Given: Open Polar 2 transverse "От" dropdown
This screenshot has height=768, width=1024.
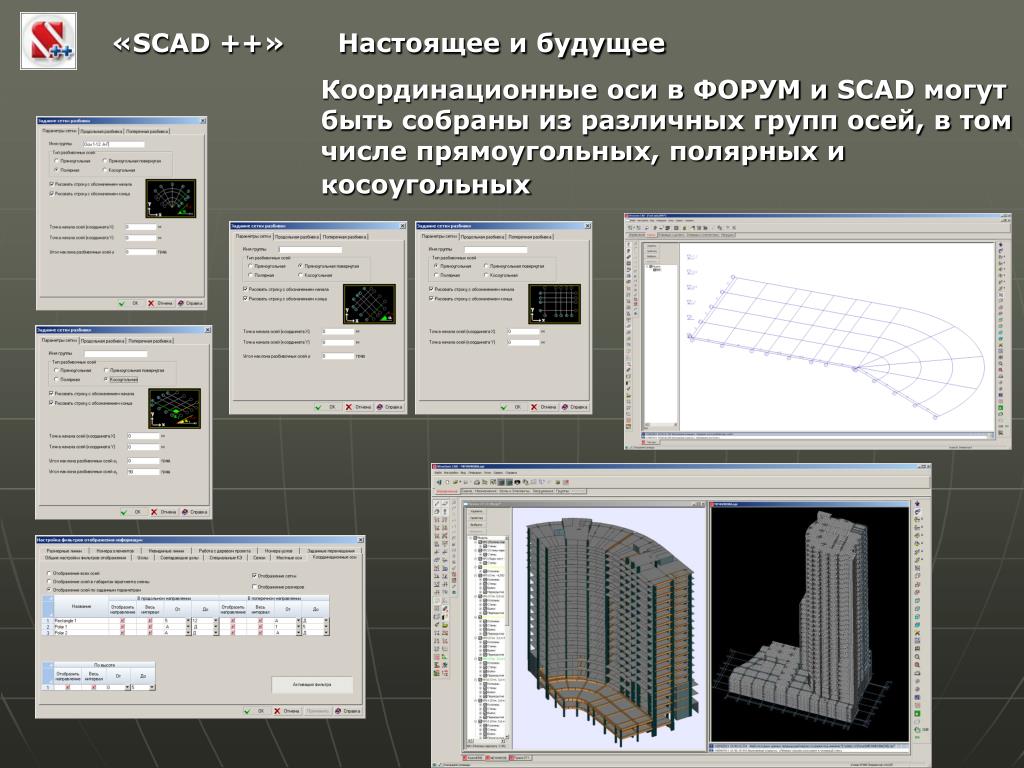Looking at the screenshot, I should point(298,633).
